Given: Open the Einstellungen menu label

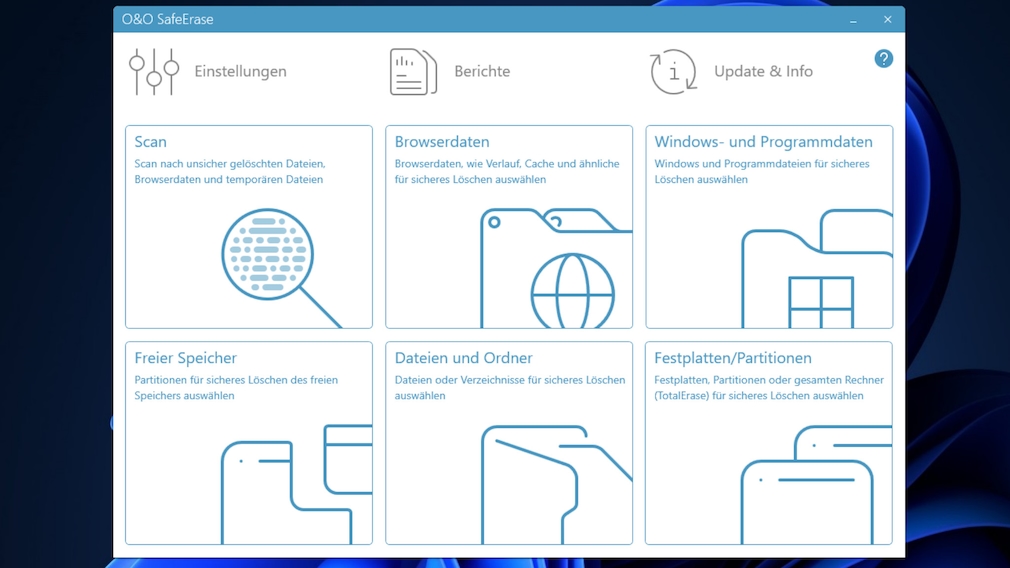Looking at the screenshot, I should click(x=240, y=71).
